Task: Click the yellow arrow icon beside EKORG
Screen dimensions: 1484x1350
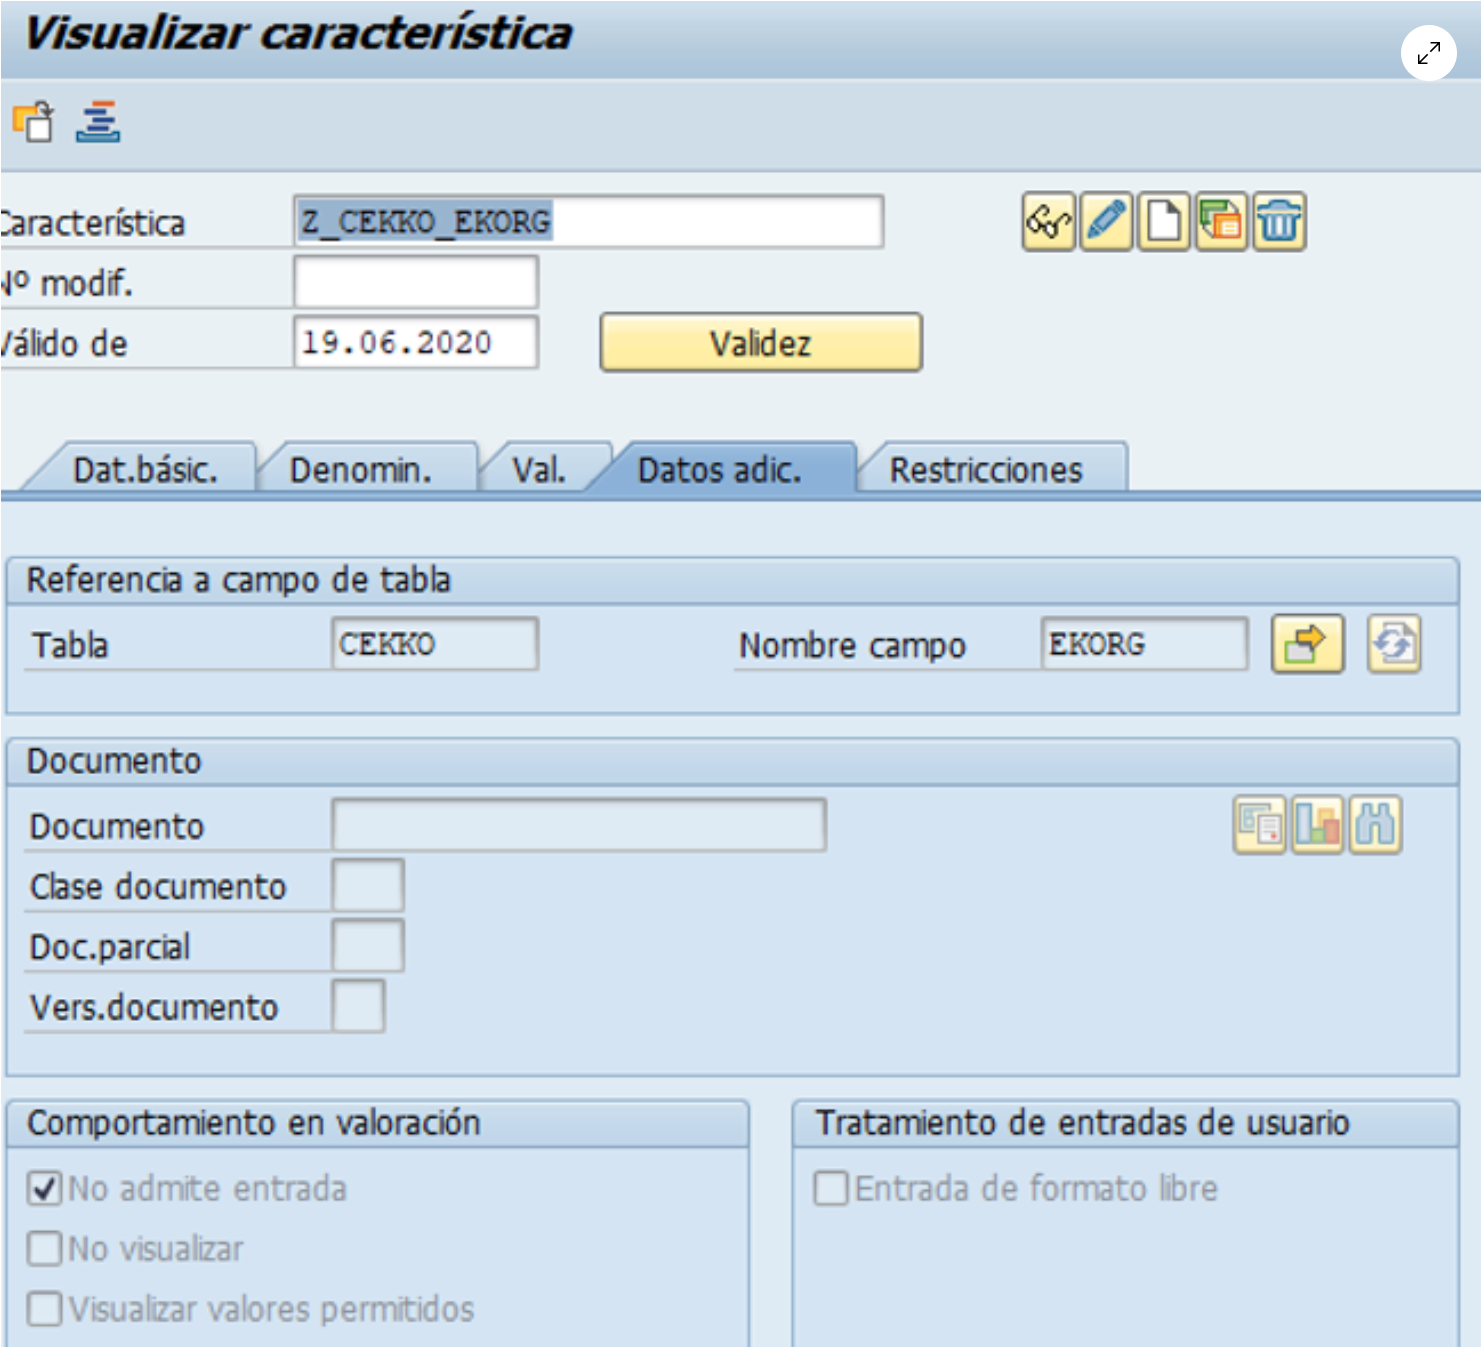Action: tap(1306, 645)
